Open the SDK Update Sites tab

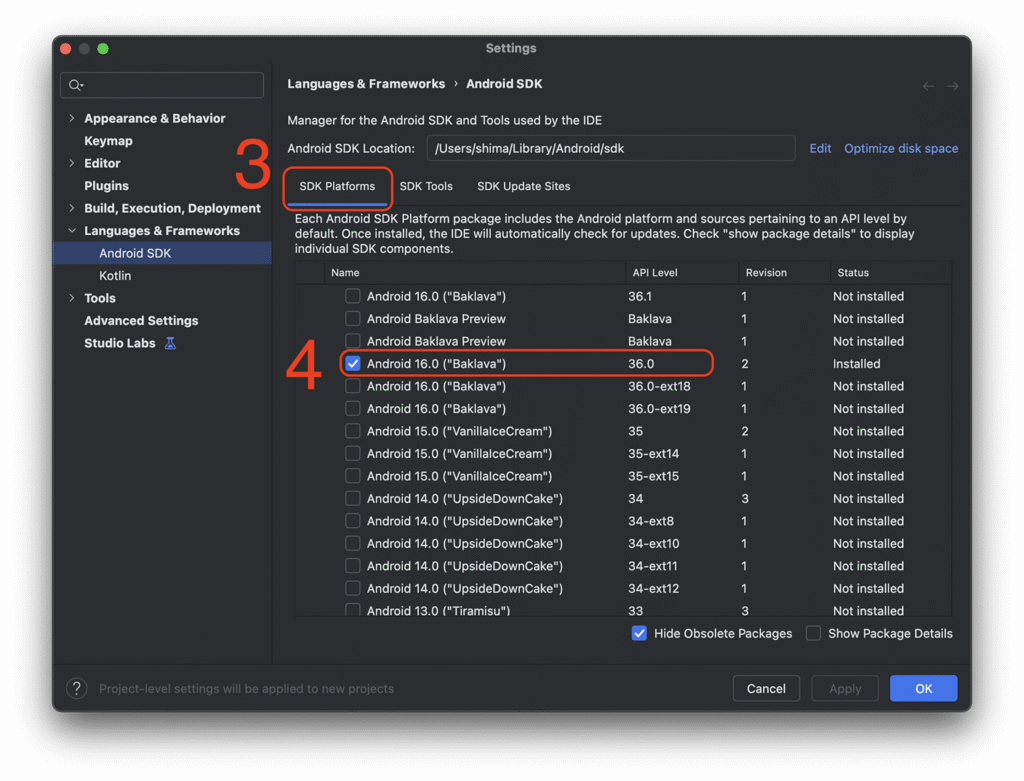pos(523,186)
